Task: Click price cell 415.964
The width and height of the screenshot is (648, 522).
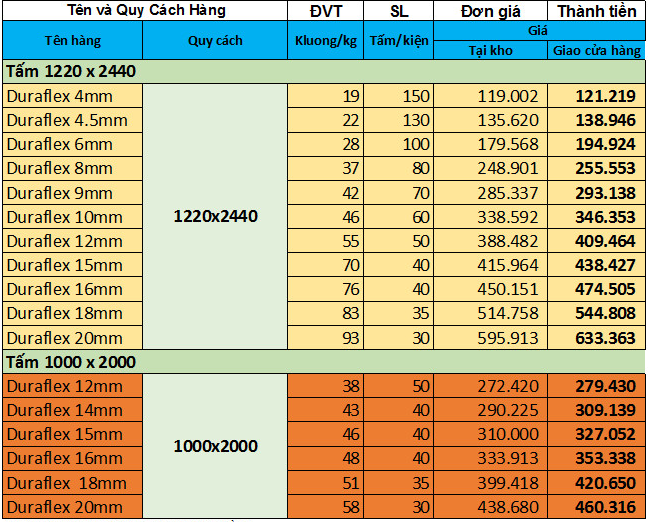Action: (491, 265)
